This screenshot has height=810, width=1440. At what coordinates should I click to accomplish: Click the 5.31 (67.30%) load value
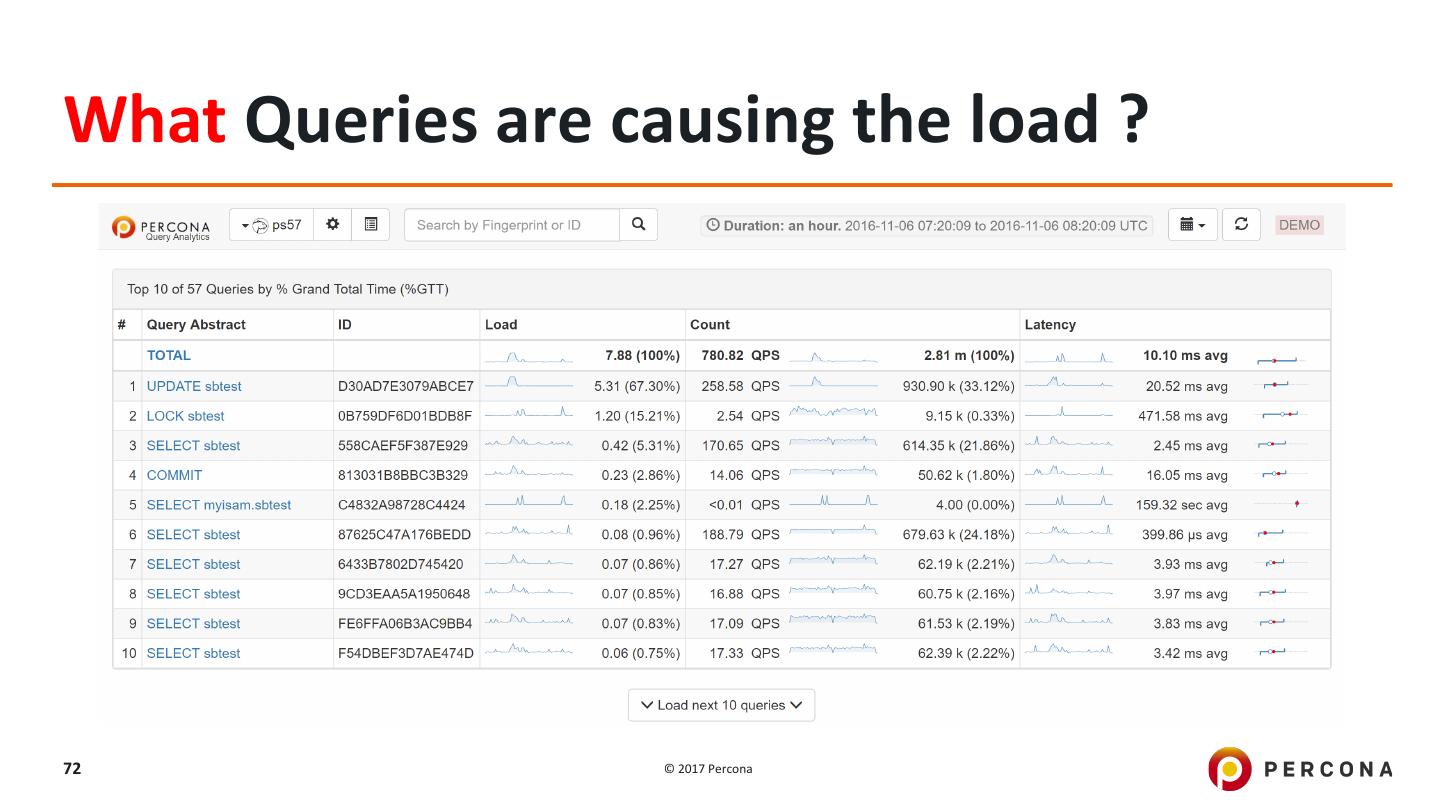coord(637,386)
